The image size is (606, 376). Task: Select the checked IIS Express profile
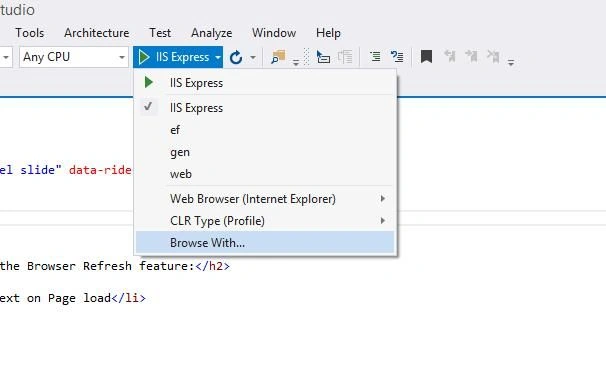(x=265, y=108)
